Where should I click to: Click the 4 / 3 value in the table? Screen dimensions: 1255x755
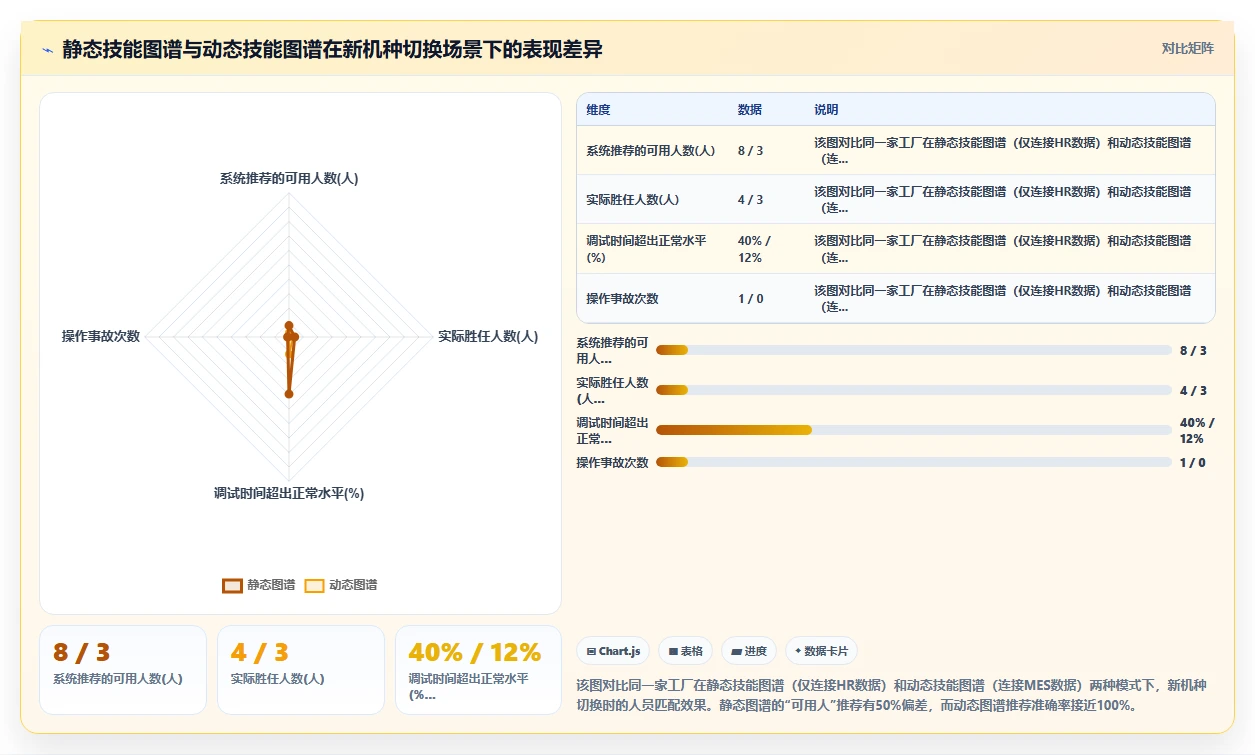750,199
